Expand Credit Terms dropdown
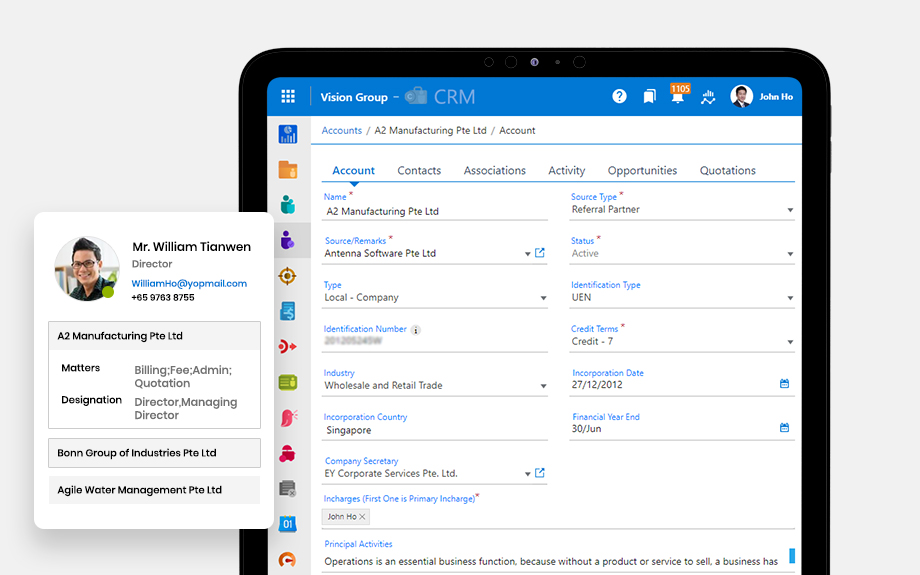 [x=790, y=342]
